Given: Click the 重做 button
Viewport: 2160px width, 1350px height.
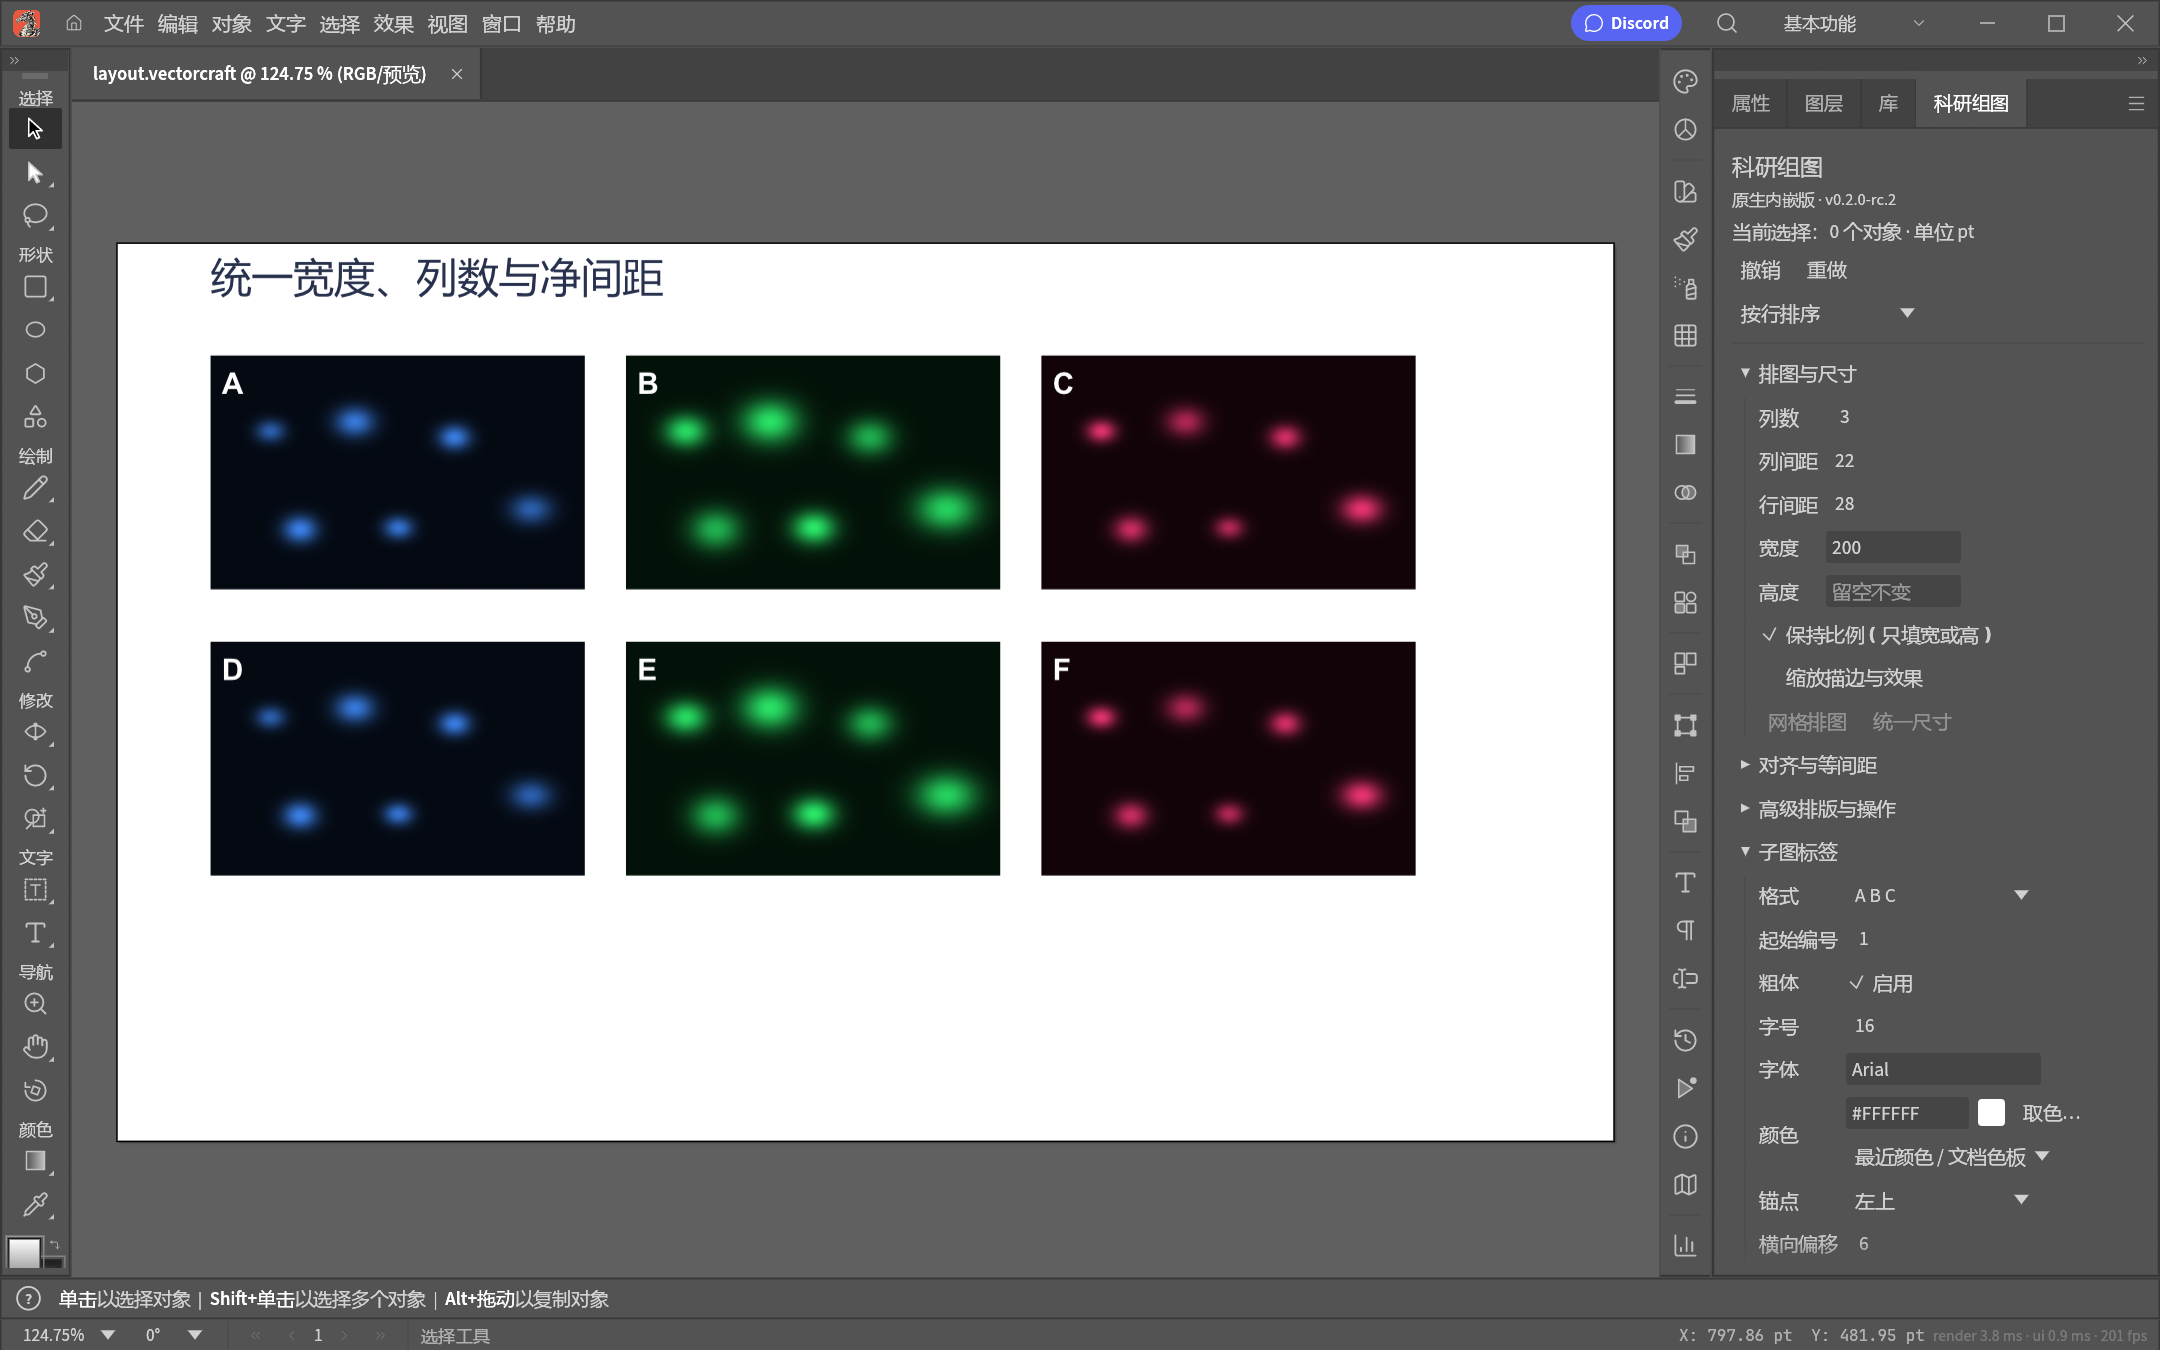Looking at the screenshot, I should 1826,270.
